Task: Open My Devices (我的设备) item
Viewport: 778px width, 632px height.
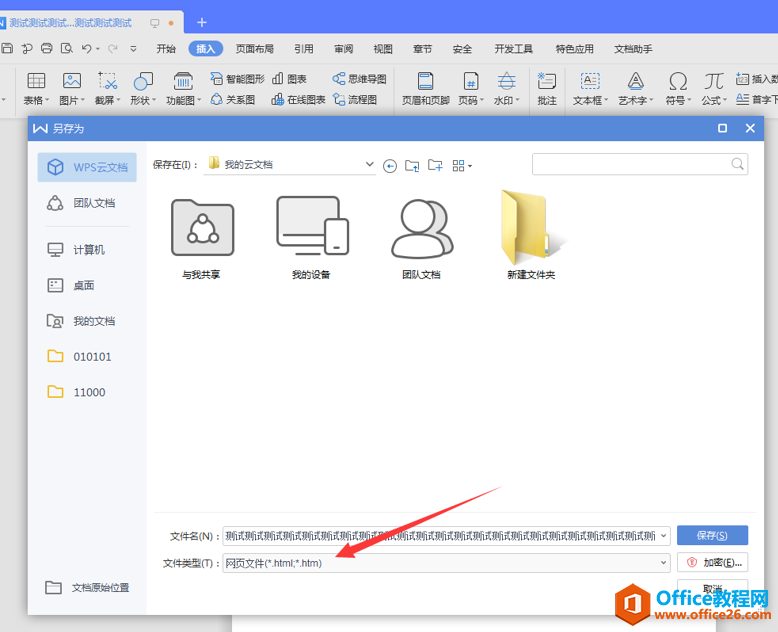Action: (312, 239)
